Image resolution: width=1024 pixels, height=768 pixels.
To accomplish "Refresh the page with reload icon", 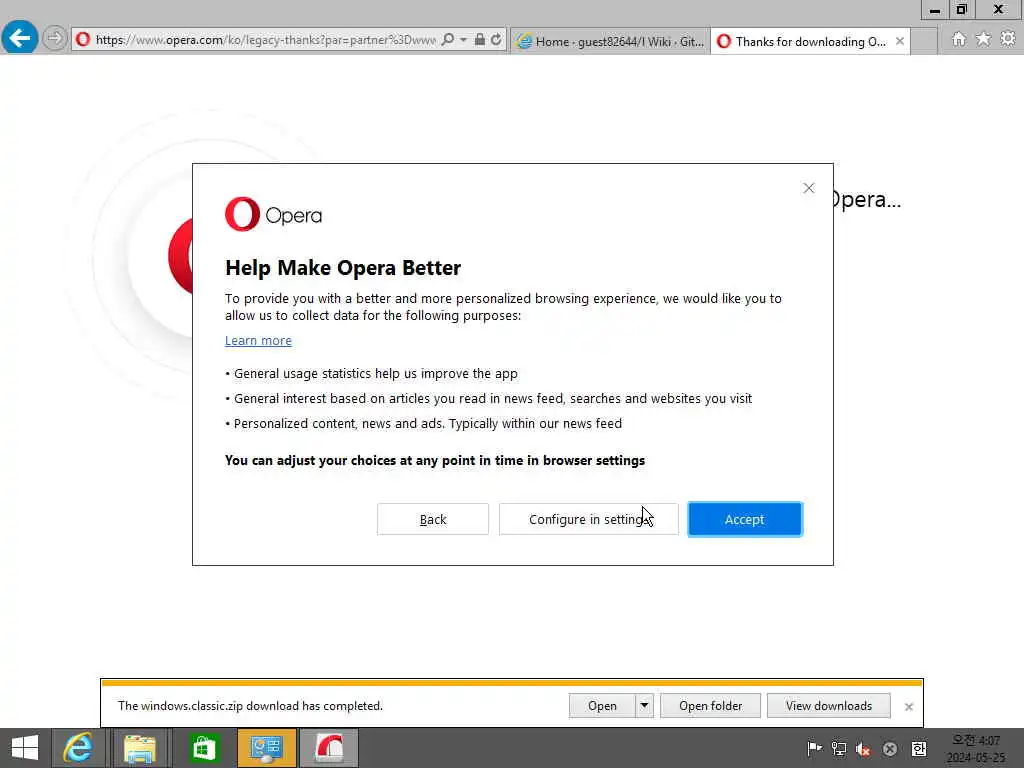I will pos(496,40).
